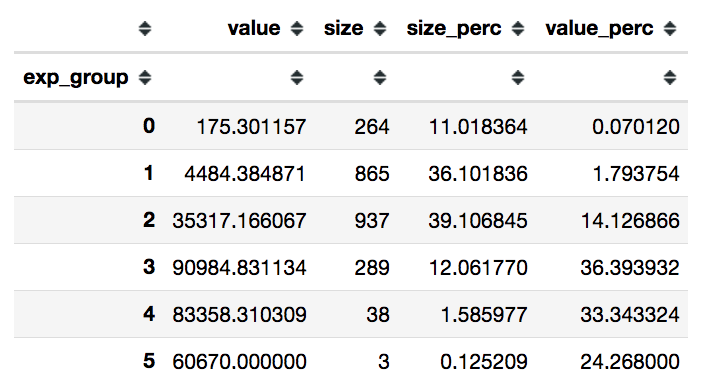Click size cell 937
This screenshot has height=390, width=704.
pos(372,221)
